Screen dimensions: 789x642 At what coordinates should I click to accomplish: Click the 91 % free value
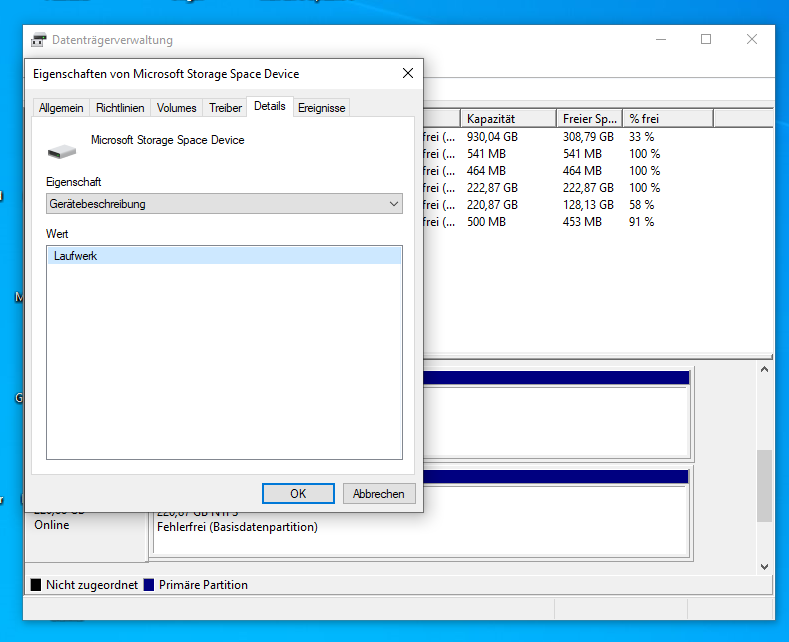(x=642, y=222)
